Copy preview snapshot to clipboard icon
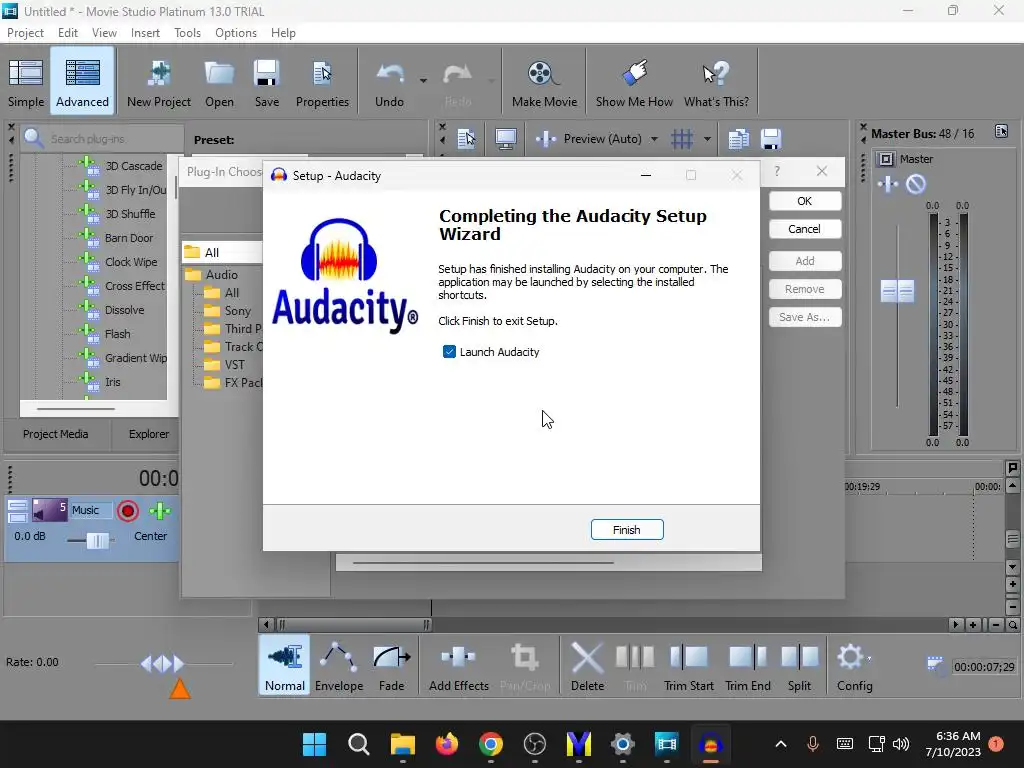Screen dimensions: 1024x768 739,138
